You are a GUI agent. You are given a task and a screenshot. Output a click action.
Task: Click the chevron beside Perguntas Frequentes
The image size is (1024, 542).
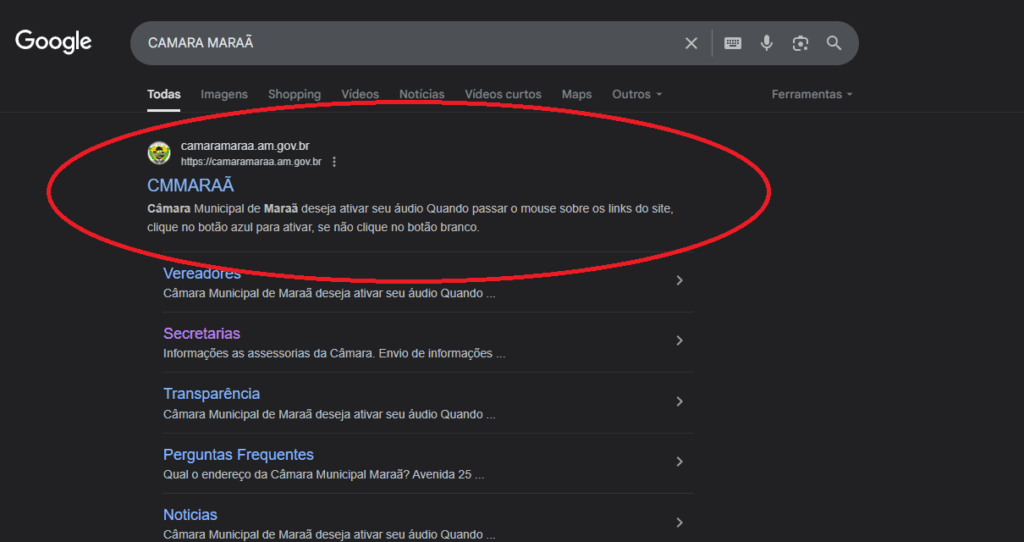(x=679, y=462)
